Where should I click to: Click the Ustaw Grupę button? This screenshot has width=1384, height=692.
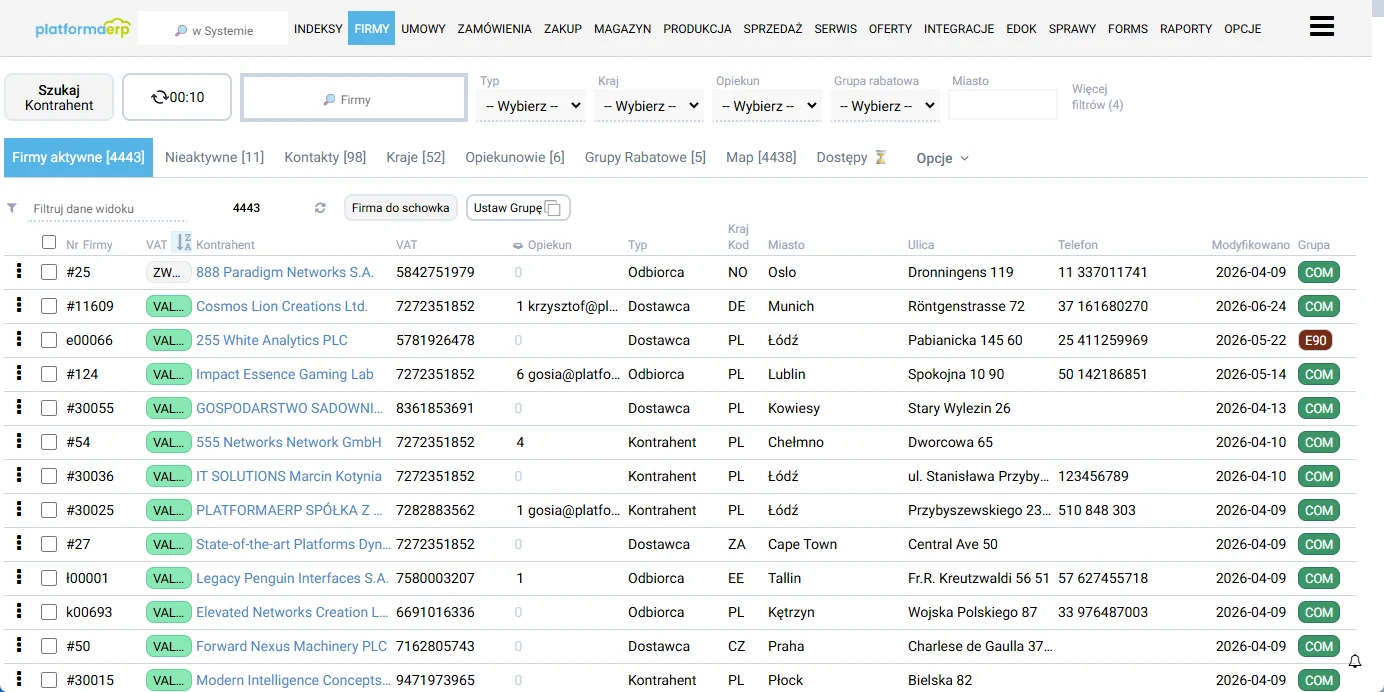[x=518, y=208]
